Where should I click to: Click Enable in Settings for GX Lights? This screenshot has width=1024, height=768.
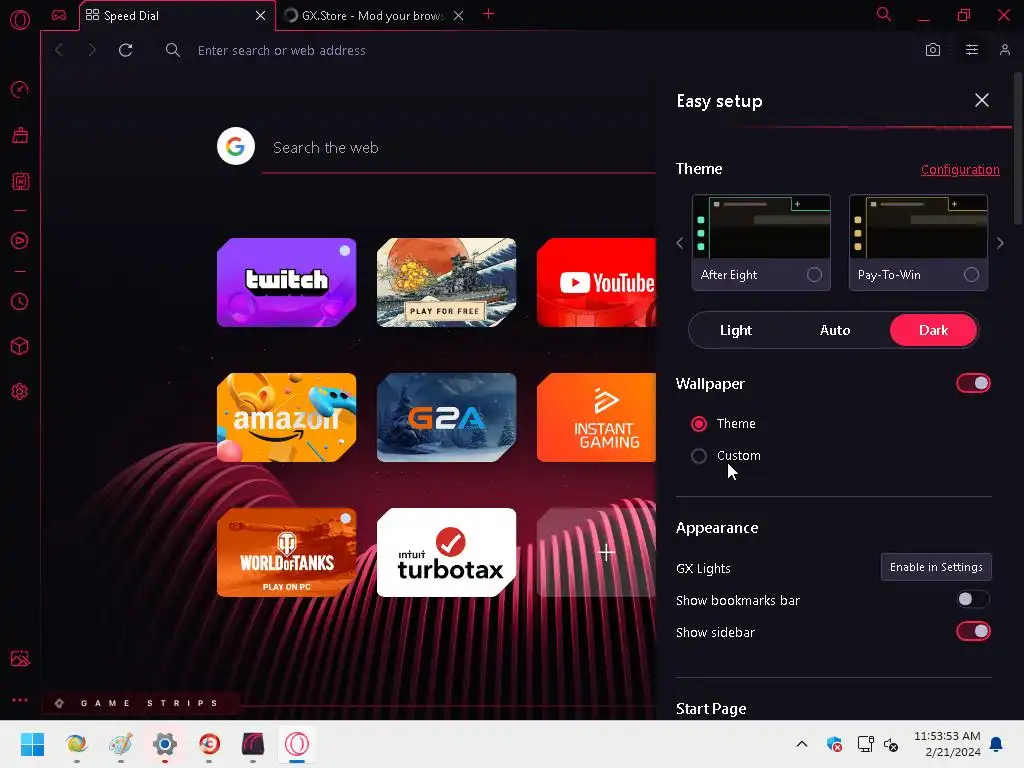[936, 567]
